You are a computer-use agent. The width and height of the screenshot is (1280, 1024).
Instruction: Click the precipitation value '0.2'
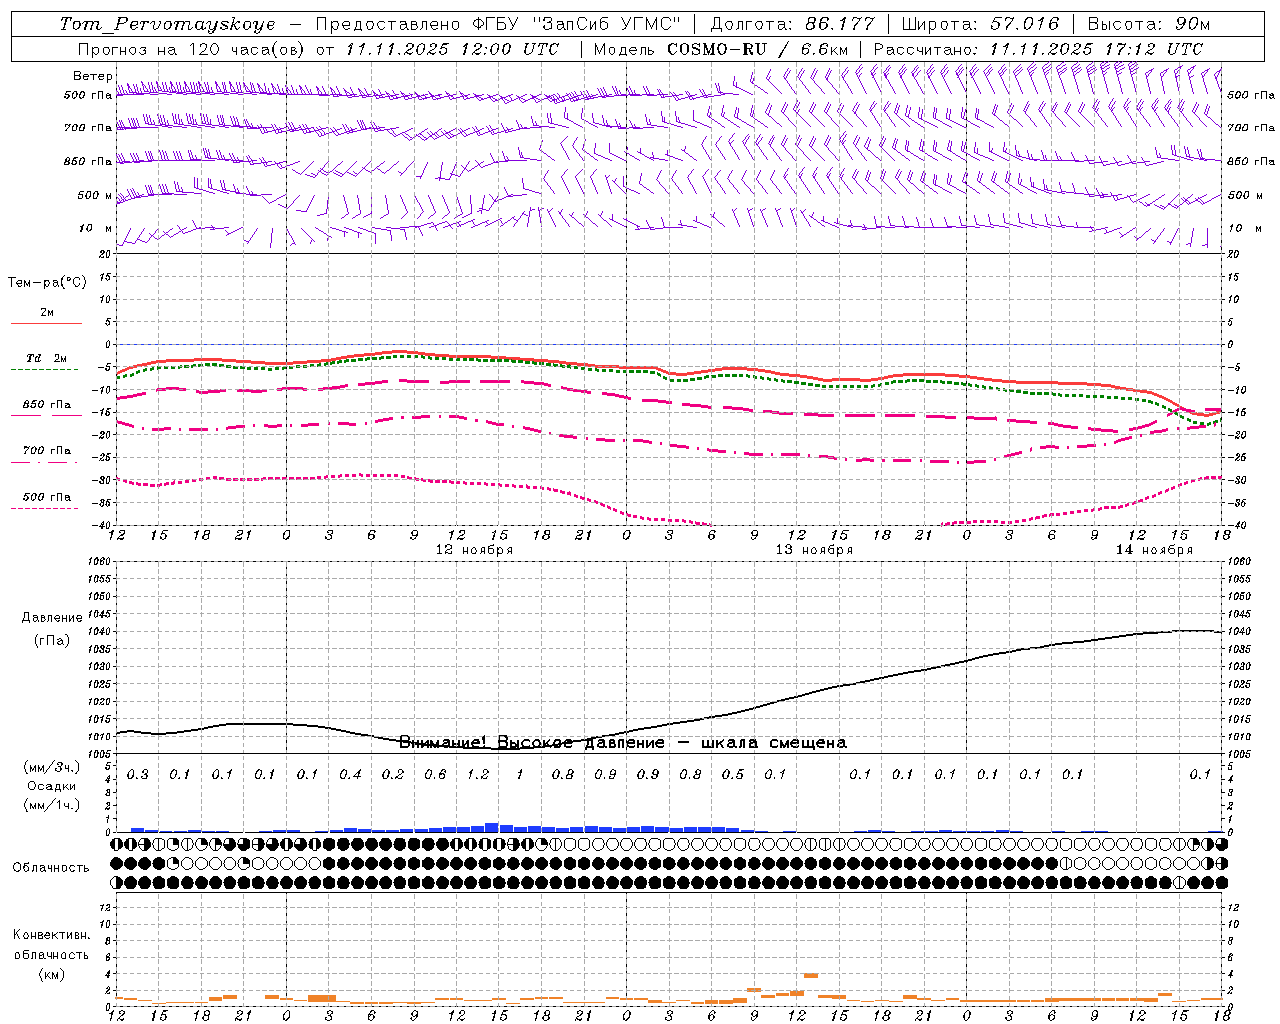point(393,774)
